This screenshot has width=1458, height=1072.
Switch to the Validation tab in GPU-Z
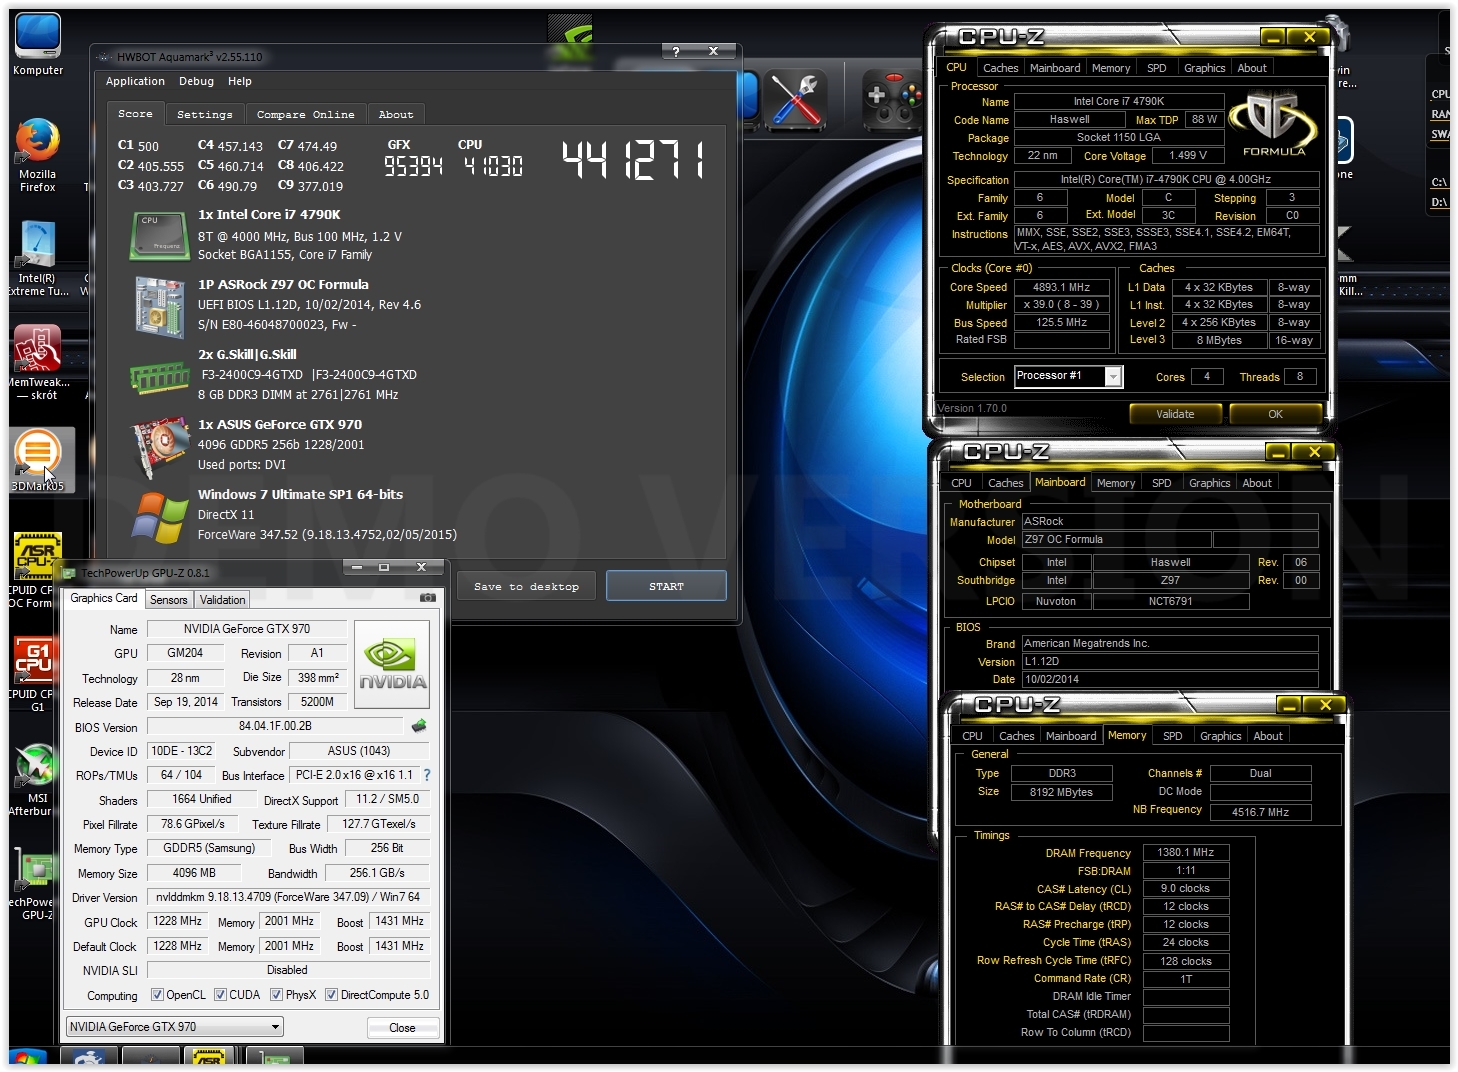point(222,600)
